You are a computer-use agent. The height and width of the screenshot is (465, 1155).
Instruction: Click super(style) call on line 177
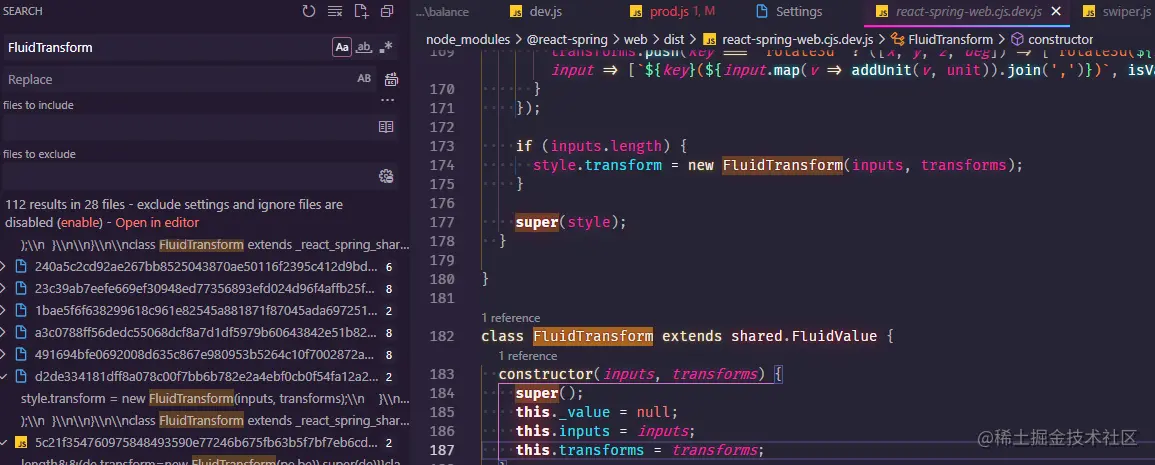[569, 222]
